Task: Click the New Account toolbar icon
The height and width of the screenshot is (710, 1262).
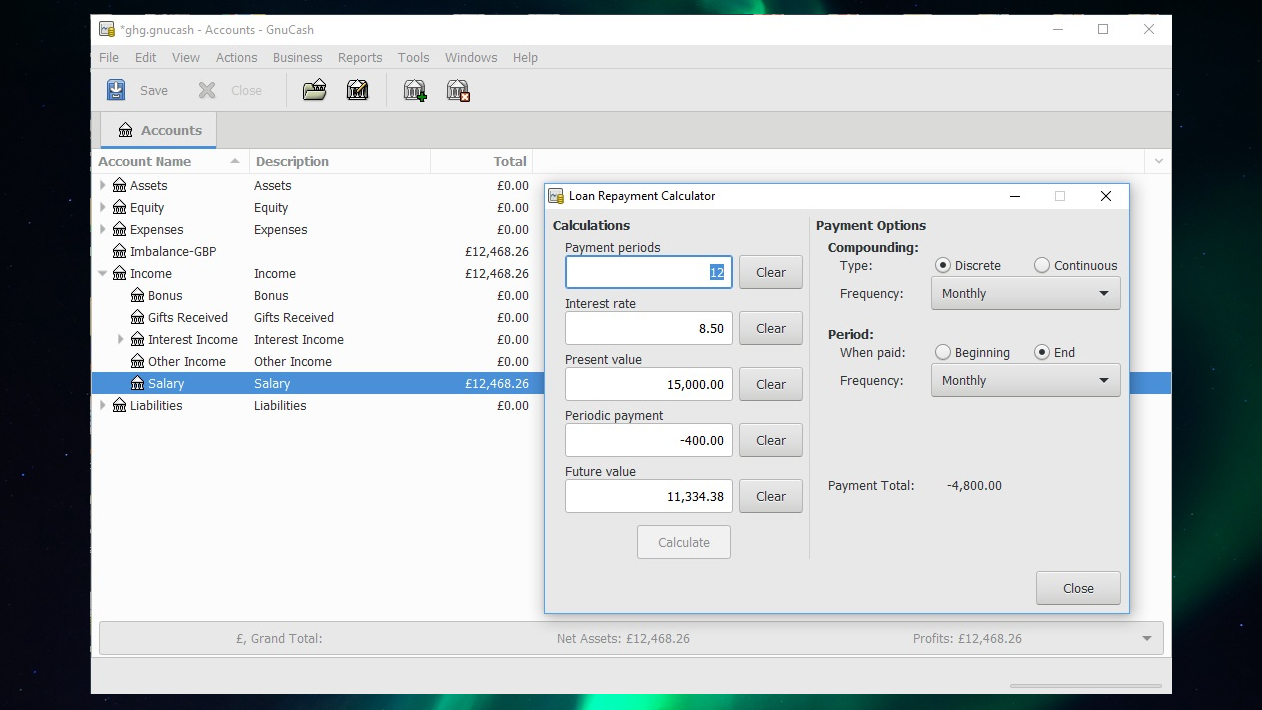Action: pyautogui.click(x=415, y=90)
